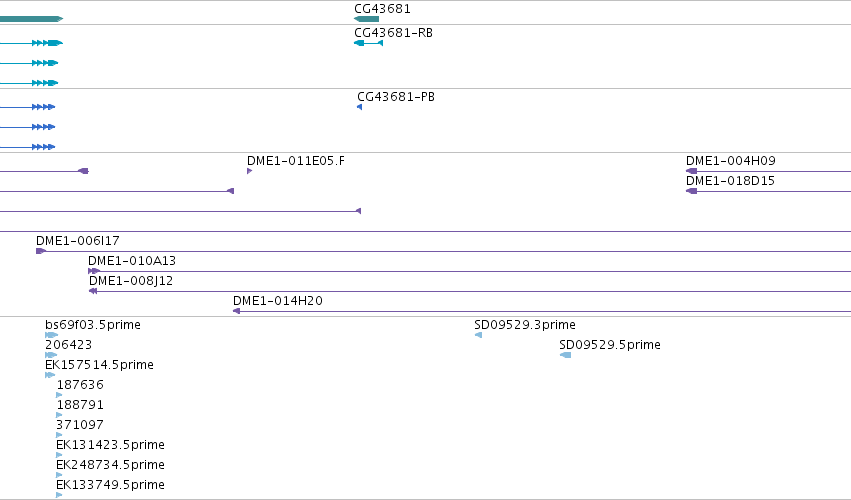851x500 pixels.
Task: Select the DME1-004H09 label
Action: pyautogui.click(x=731, y=161)
